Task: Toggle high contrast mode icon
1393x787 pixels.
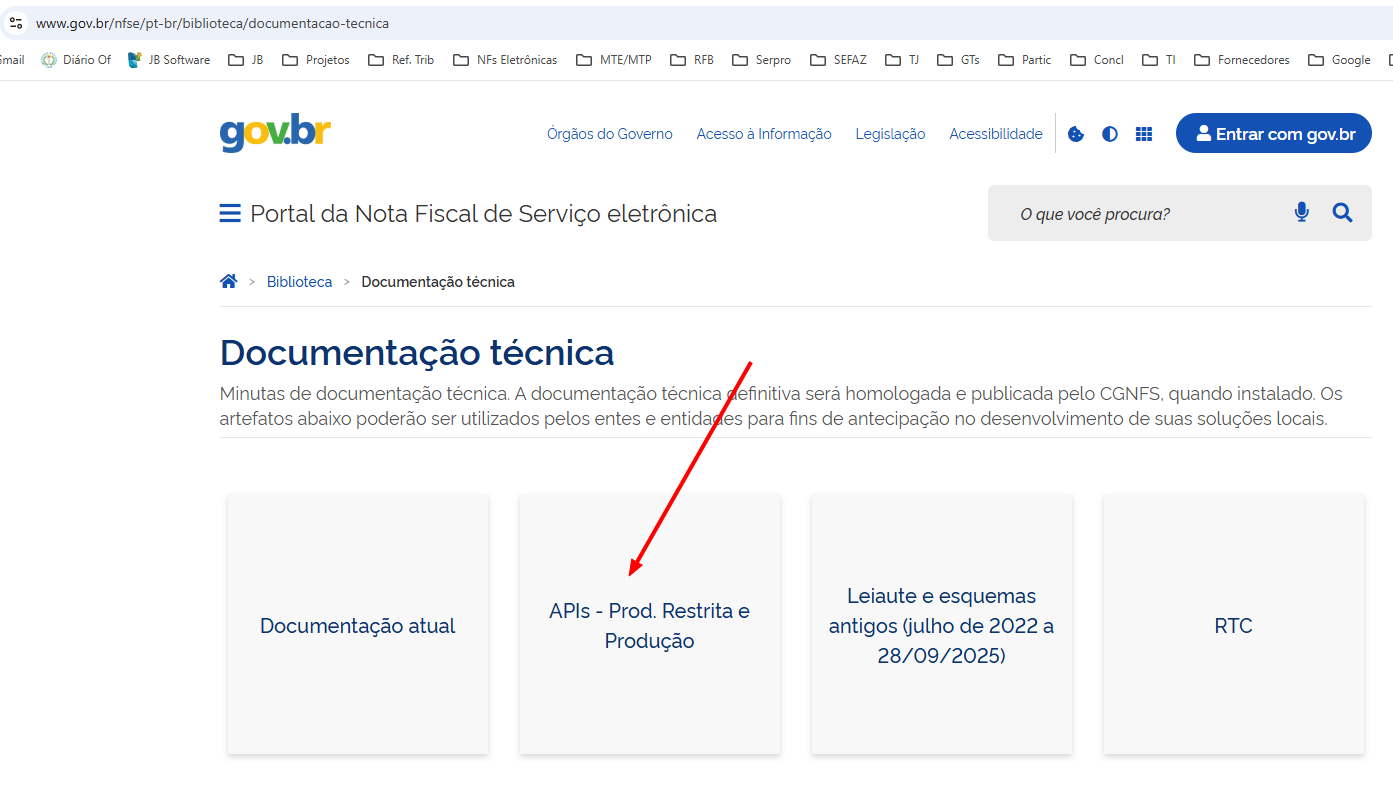Action: click(x=1110, y=134)
